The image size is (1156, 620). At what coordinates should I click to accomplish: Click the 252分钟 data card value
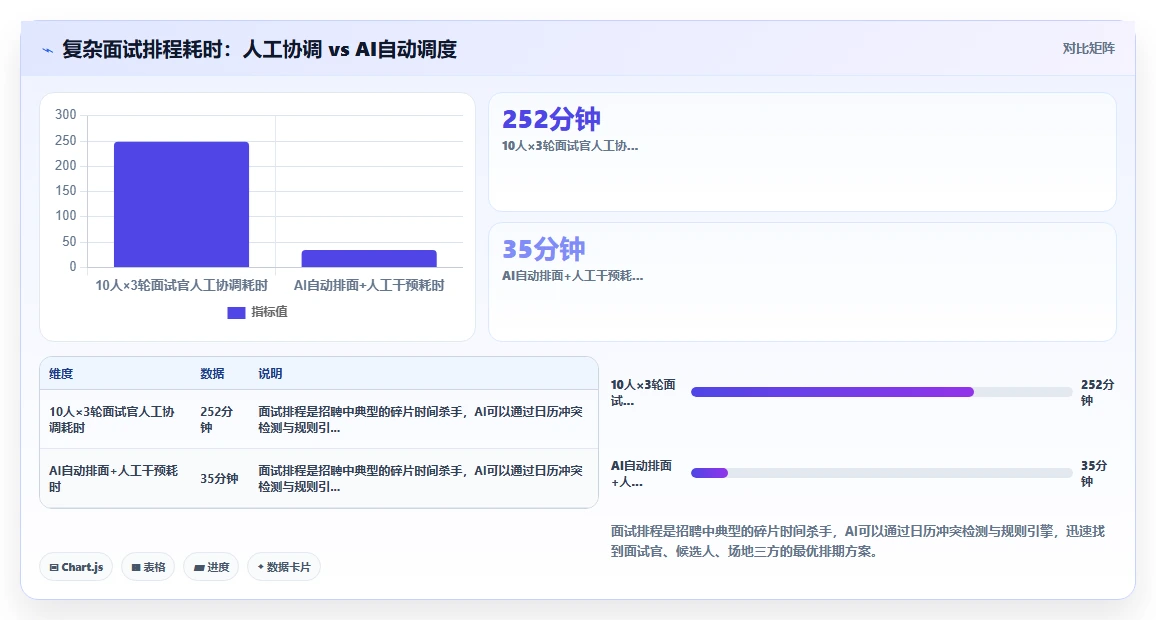point(551,119)
